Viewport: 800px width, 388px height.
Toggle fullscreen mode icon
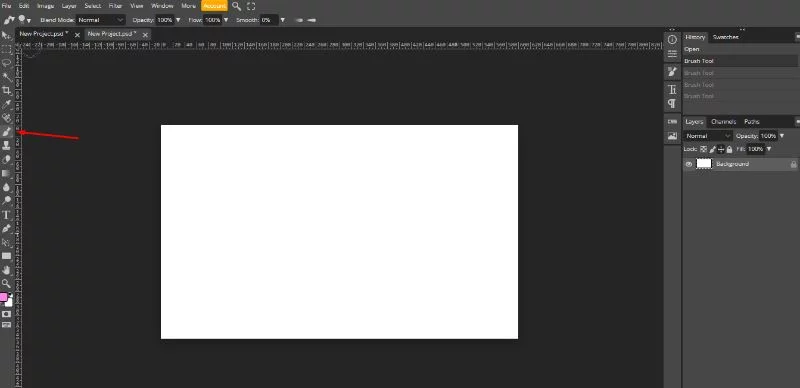251,6
